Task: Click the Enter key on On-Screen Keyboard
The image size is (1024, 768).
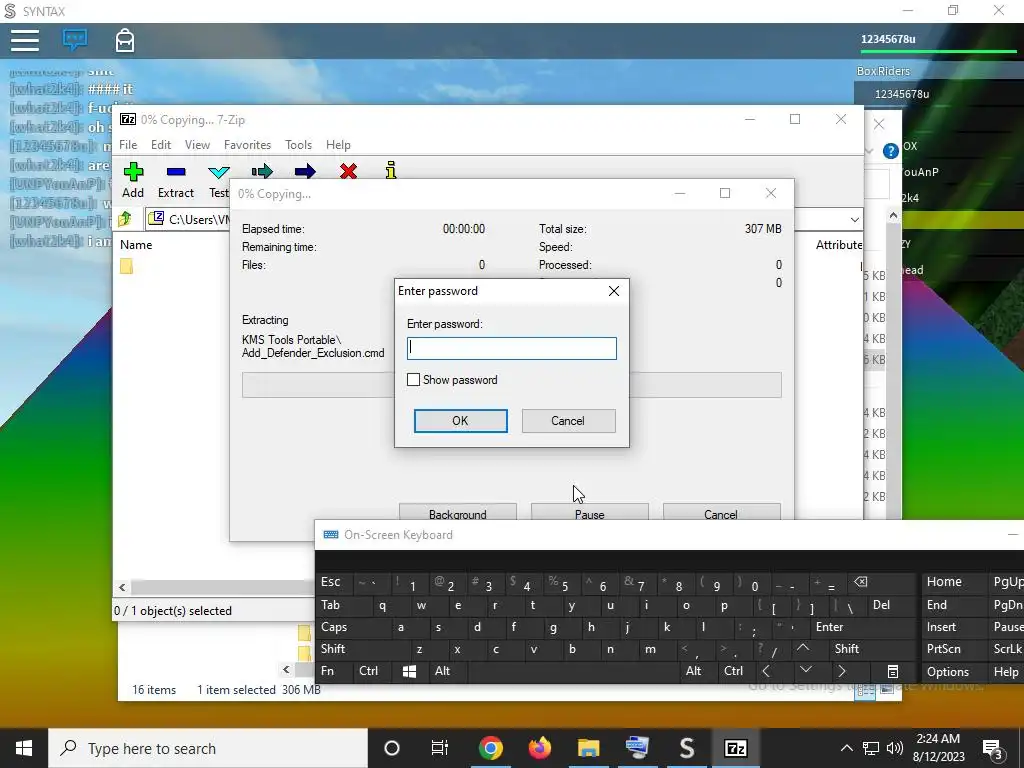Action: 829,627
